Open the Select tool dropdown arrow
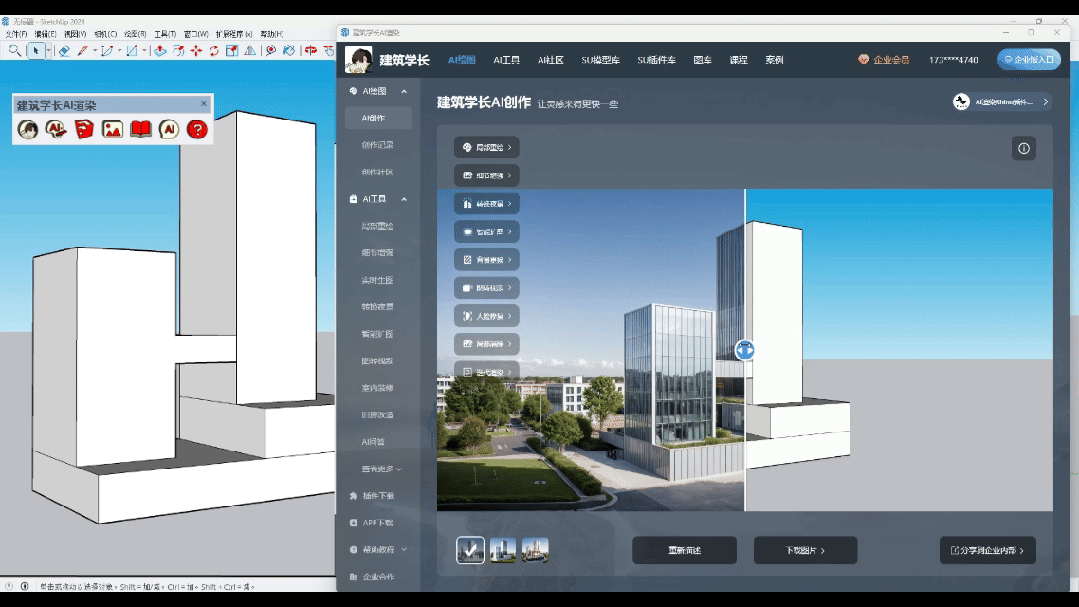The image size is (1079, 607). tap(48, 50)
